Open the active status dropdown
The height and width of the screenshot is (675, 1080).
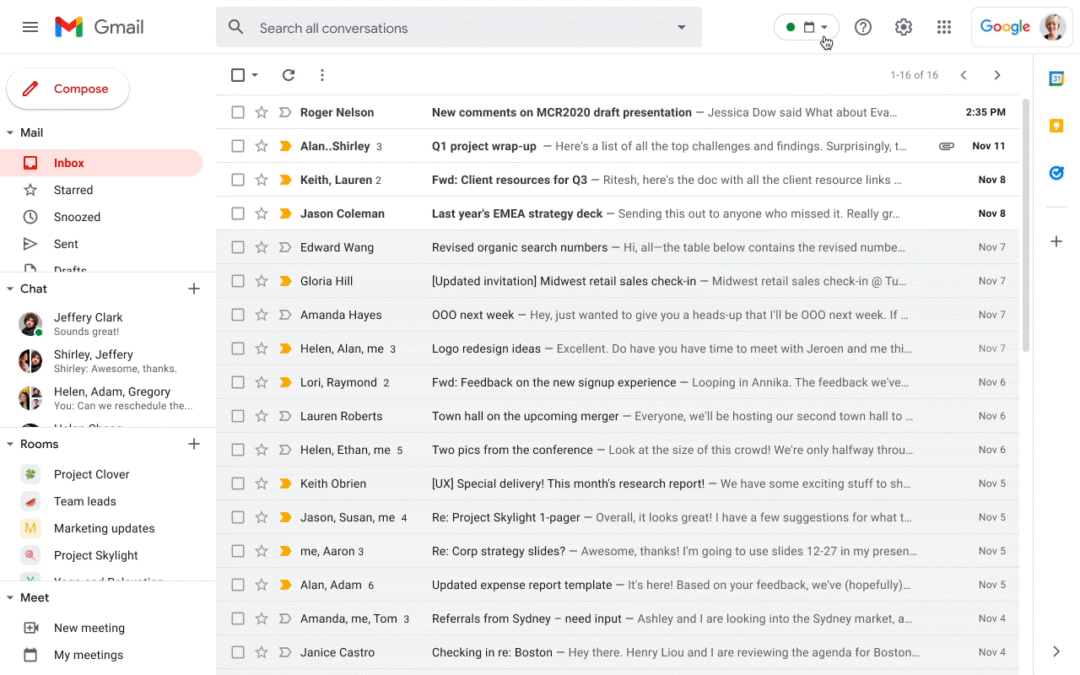806,28
